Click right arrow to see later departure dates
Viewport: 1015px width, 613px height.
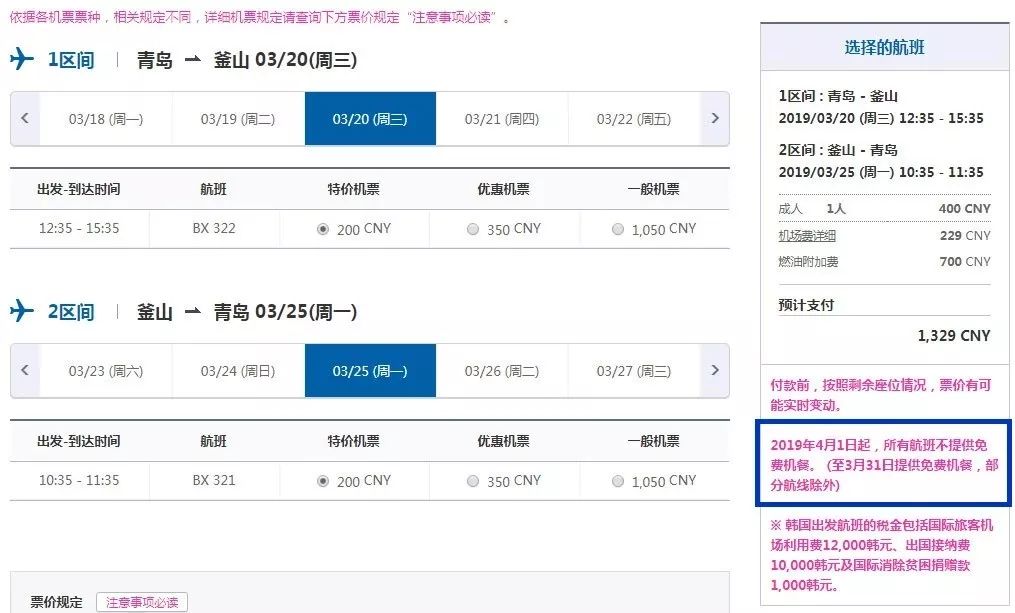[x=715, y=118]
